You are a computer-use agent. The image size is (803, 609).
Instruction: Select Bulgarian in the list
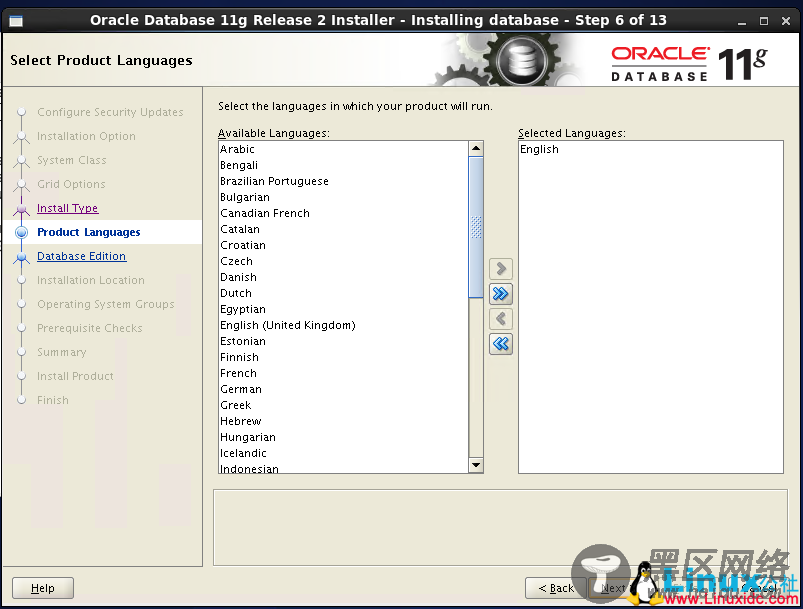343,197
